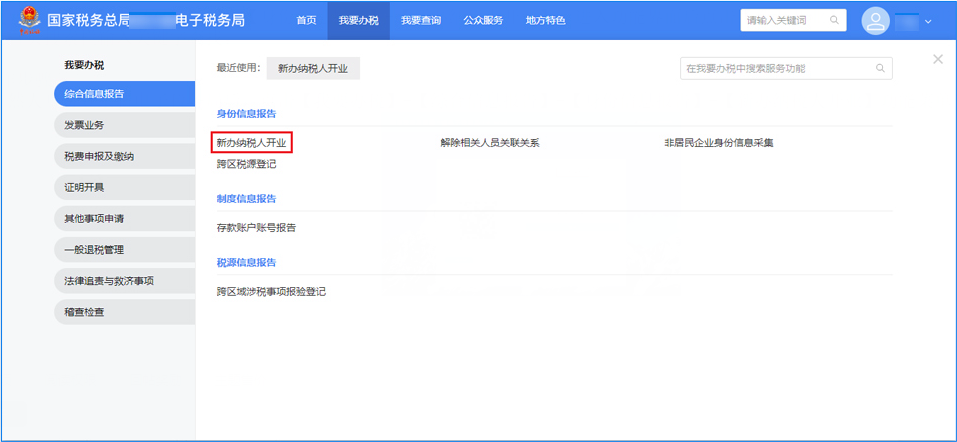957x442 pixels.
Task: Open the 首页 tab
Action: pos(307,20)
